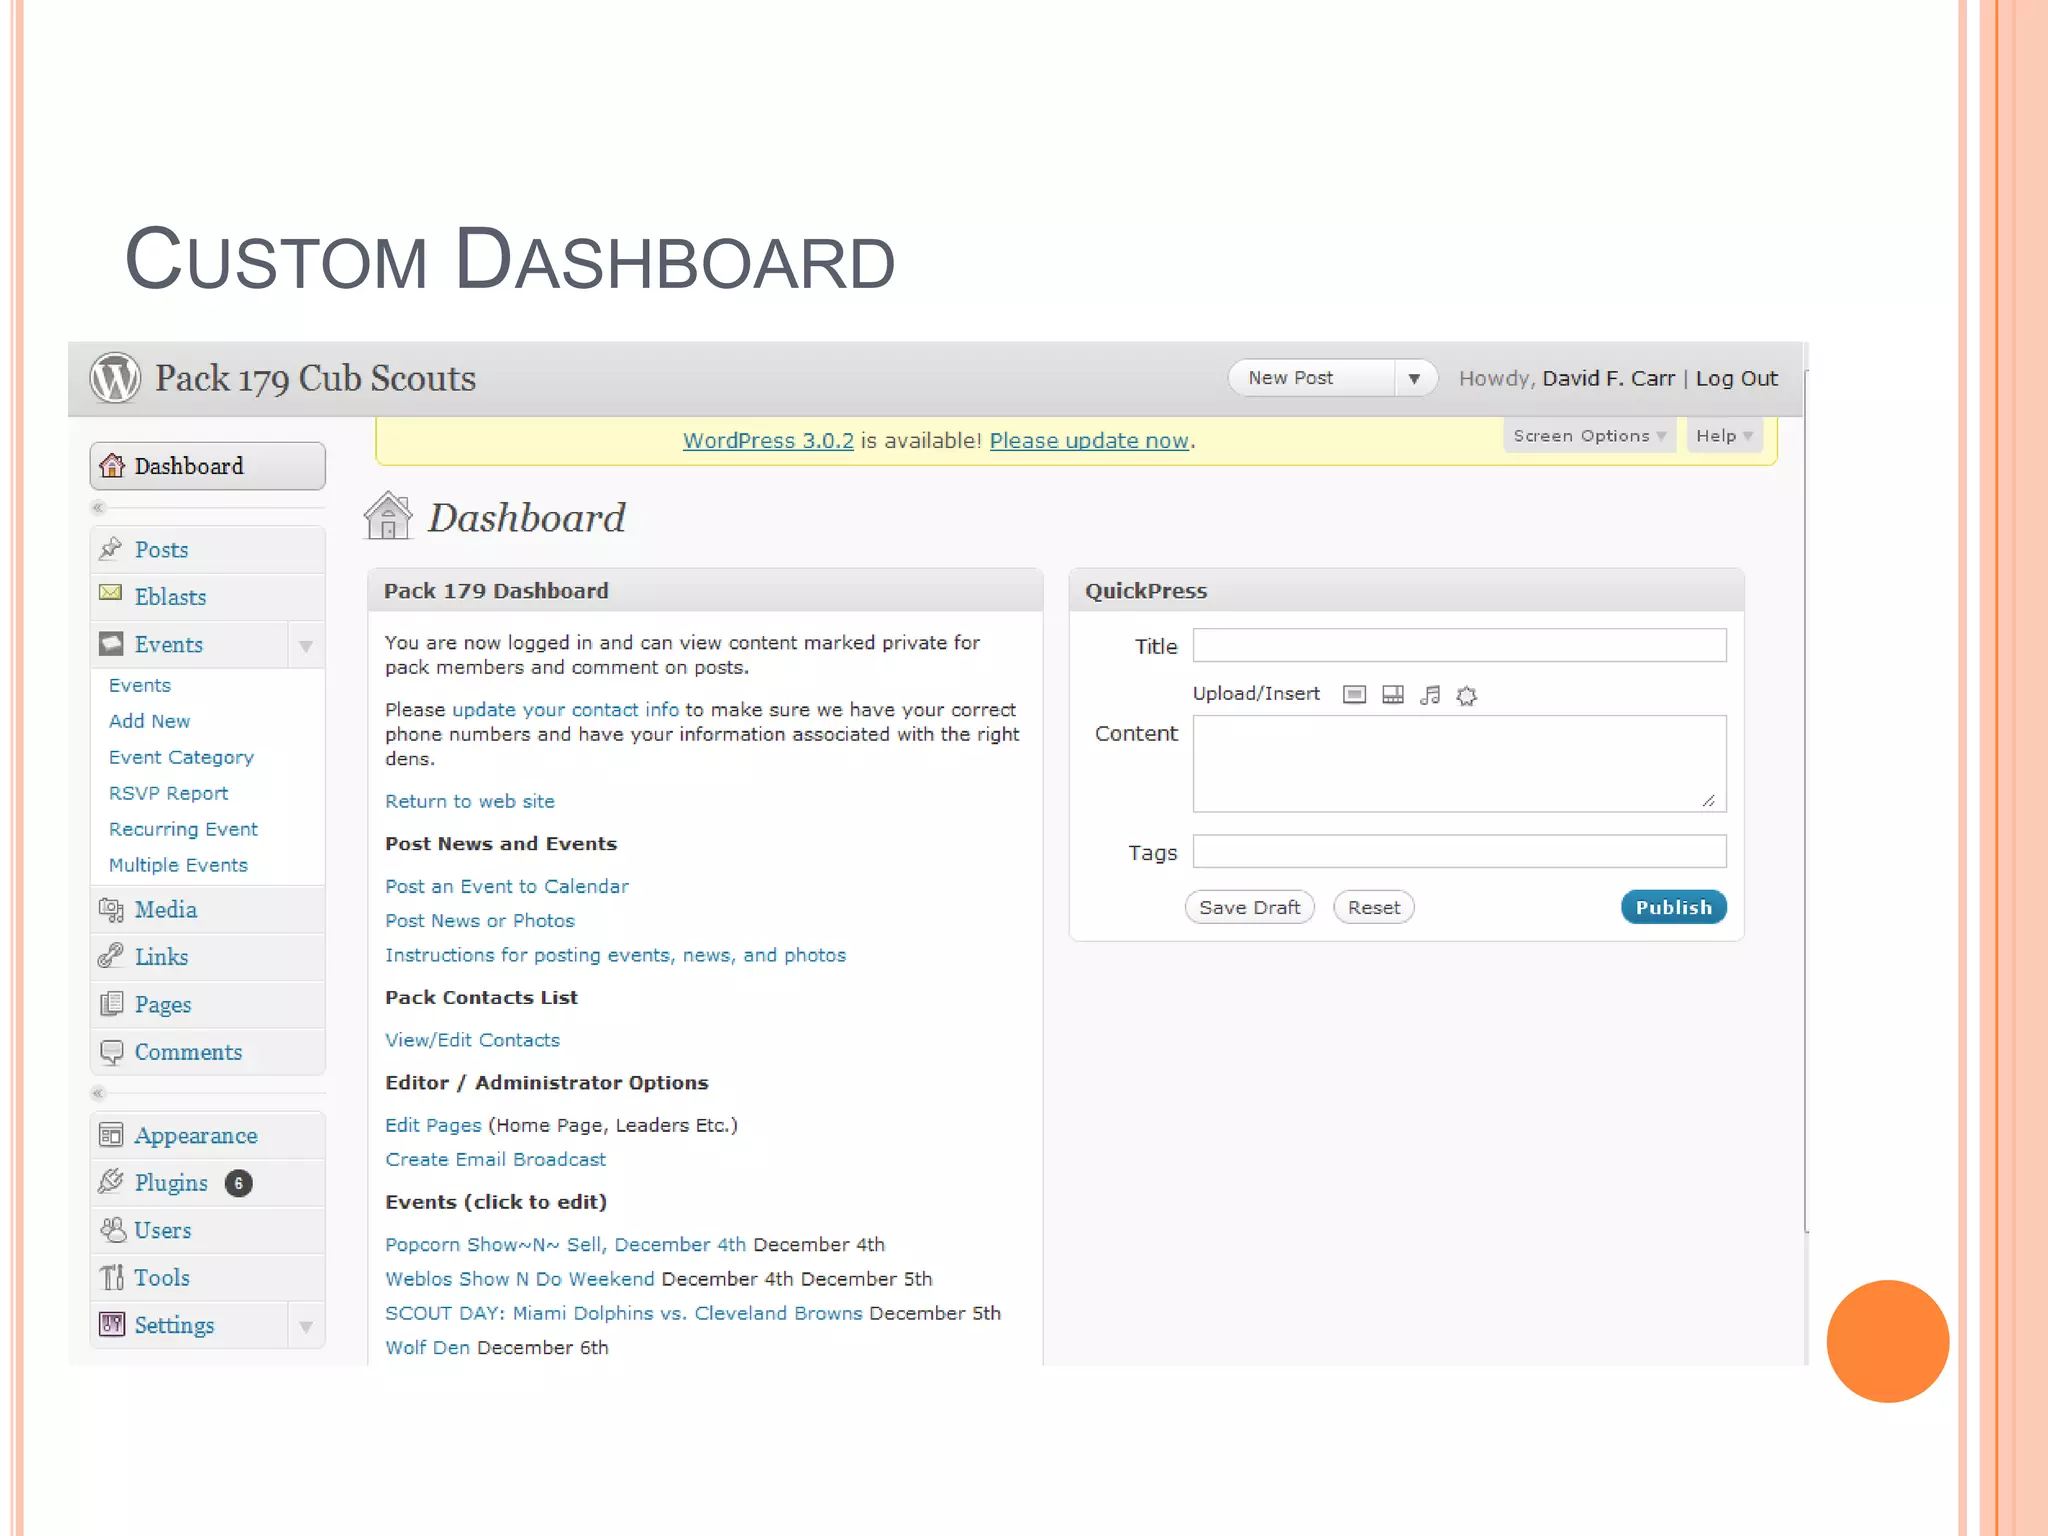Click the Plugins plug icon

(x=111, y=1181)
